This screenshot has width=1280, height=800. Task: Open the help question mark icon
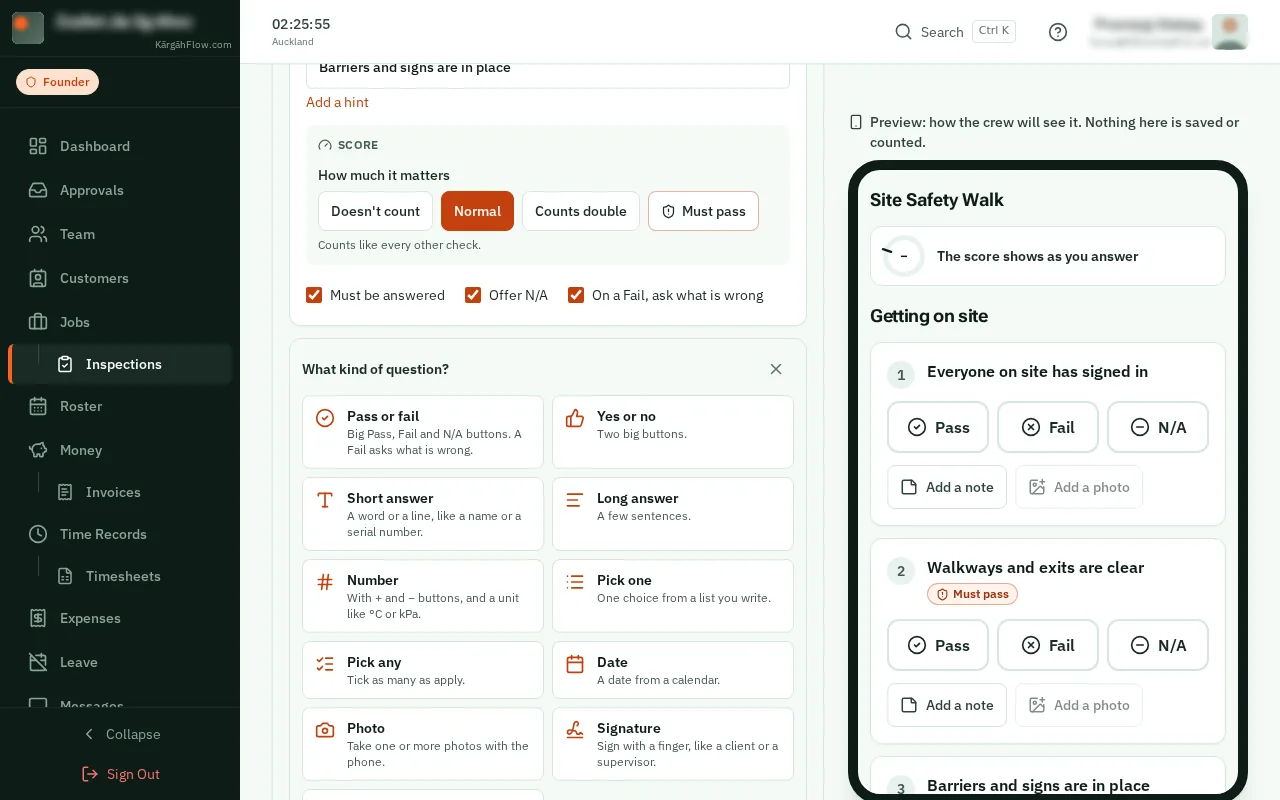[x=1058, y=32]
